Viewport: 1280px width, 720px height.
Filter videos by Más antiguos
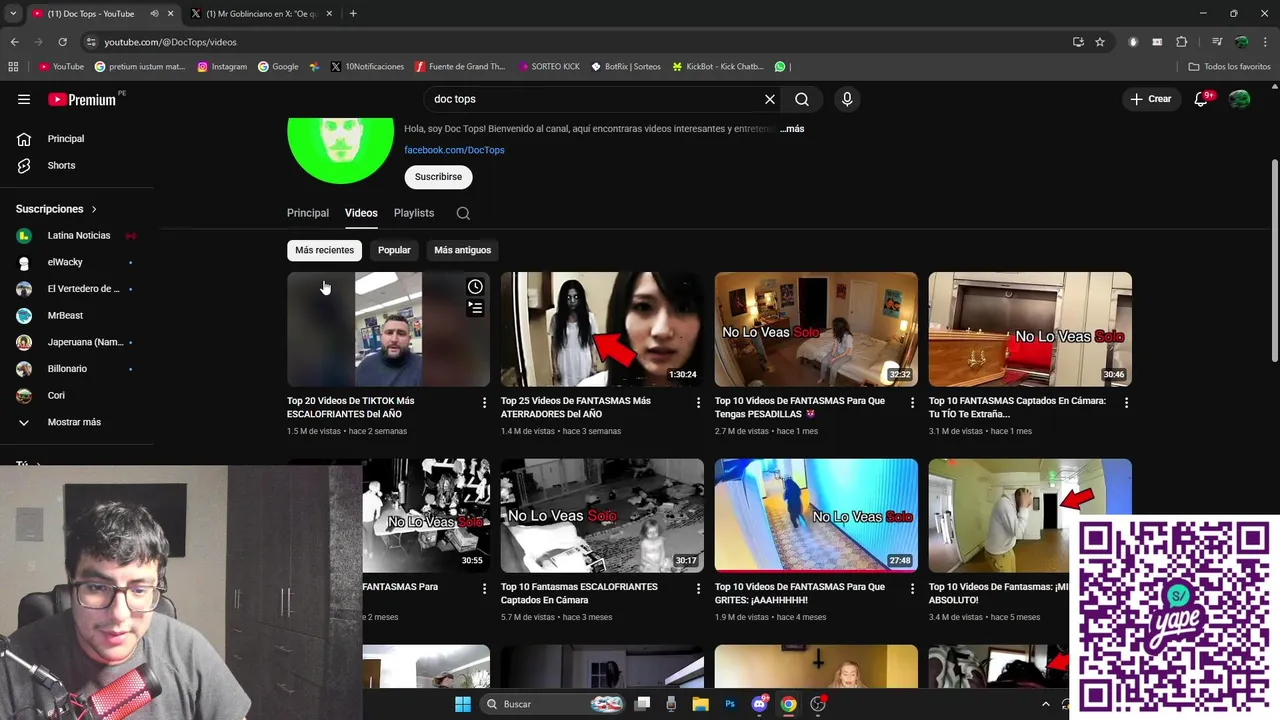462,250
